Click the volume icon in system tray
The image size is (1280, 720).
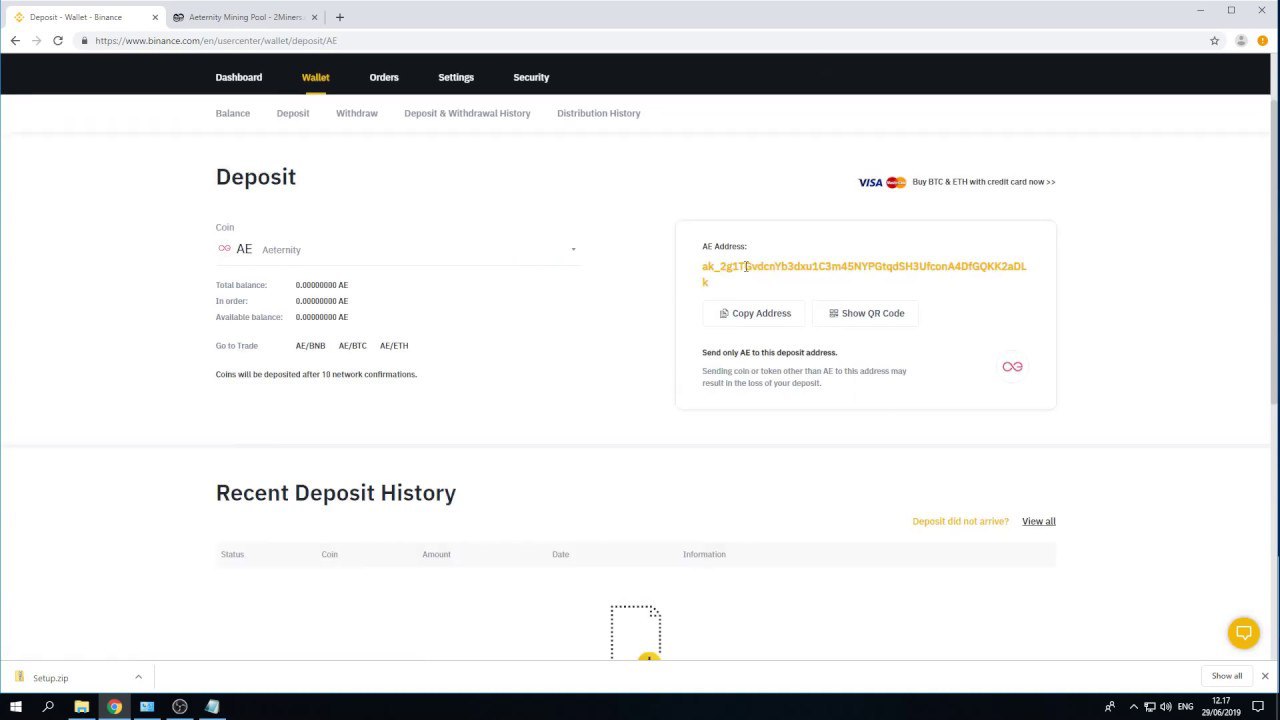[1166, 707]
